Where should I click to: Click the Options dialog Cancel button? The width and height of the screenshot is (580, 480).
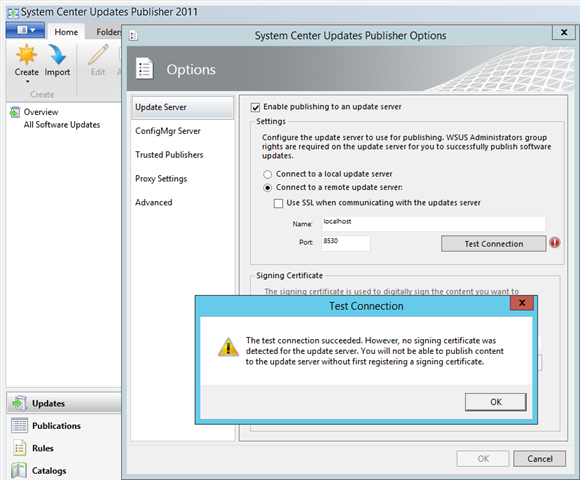540,459
